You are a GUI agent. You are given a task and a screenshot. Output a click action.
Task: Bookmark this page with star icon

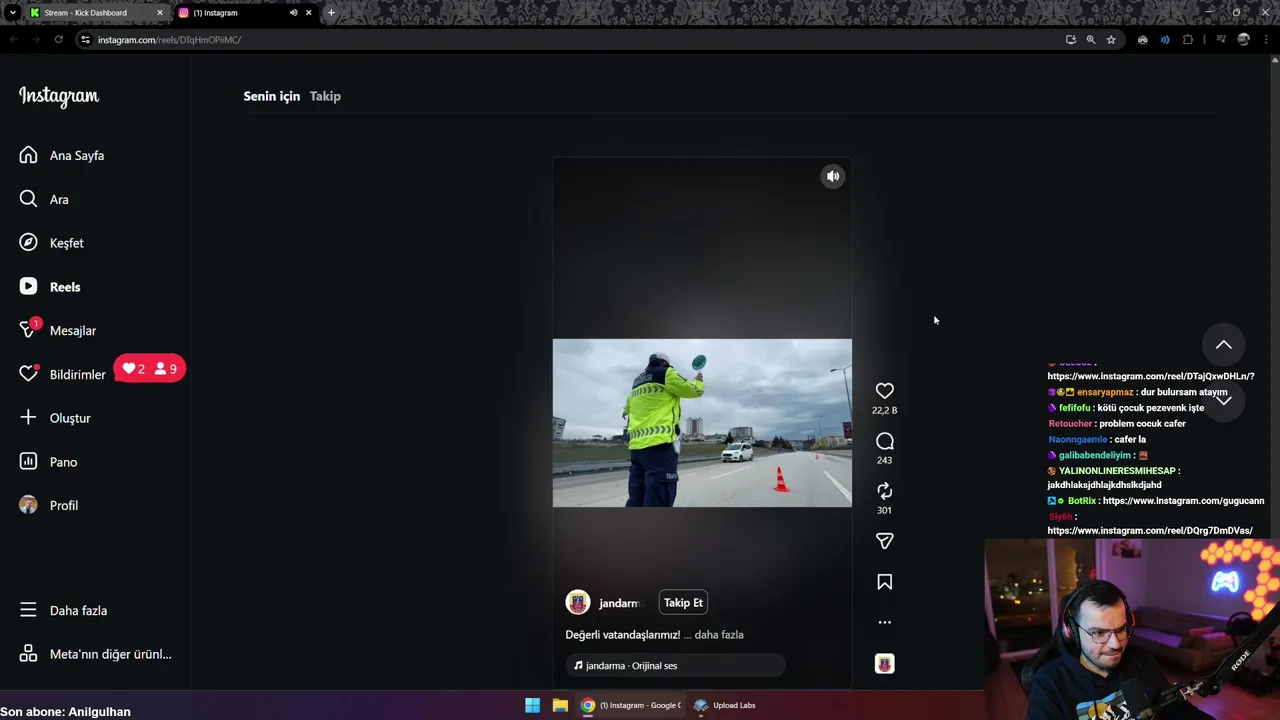(x=1111, y=40)
